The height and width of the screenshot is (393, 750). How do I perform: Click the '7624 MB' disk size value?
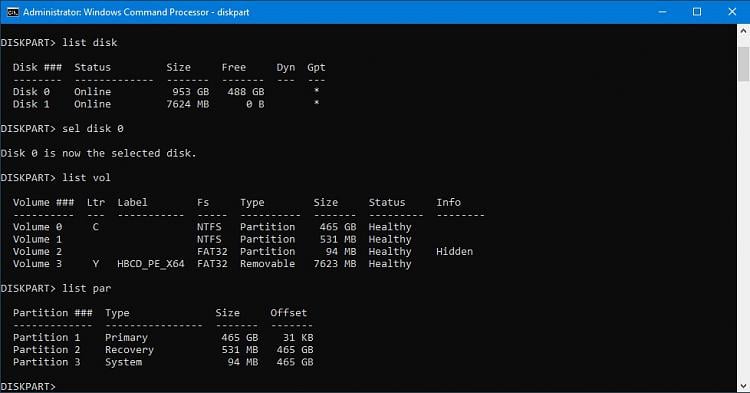[188, 104]
